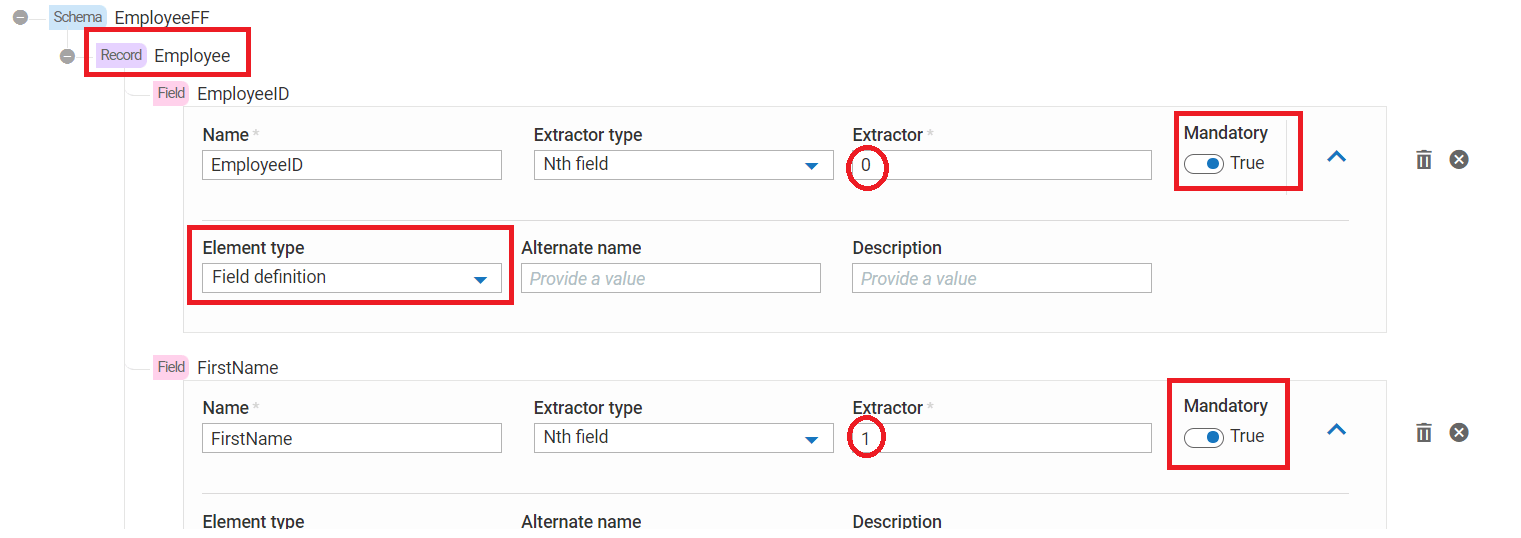Toggle Mandatory switch for FirstName
Image resolution: width=1521 pixels, height=538 pixels.
tap(1203, 437)
